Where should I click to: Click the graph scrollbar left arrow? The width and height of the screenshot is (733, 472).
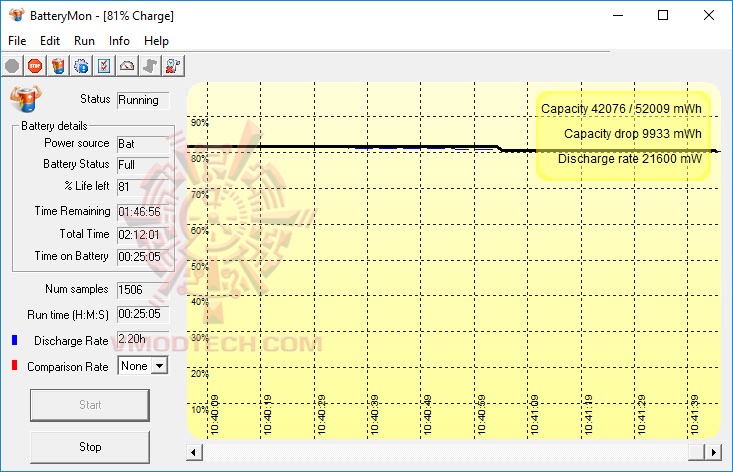(x=194, y=452)
